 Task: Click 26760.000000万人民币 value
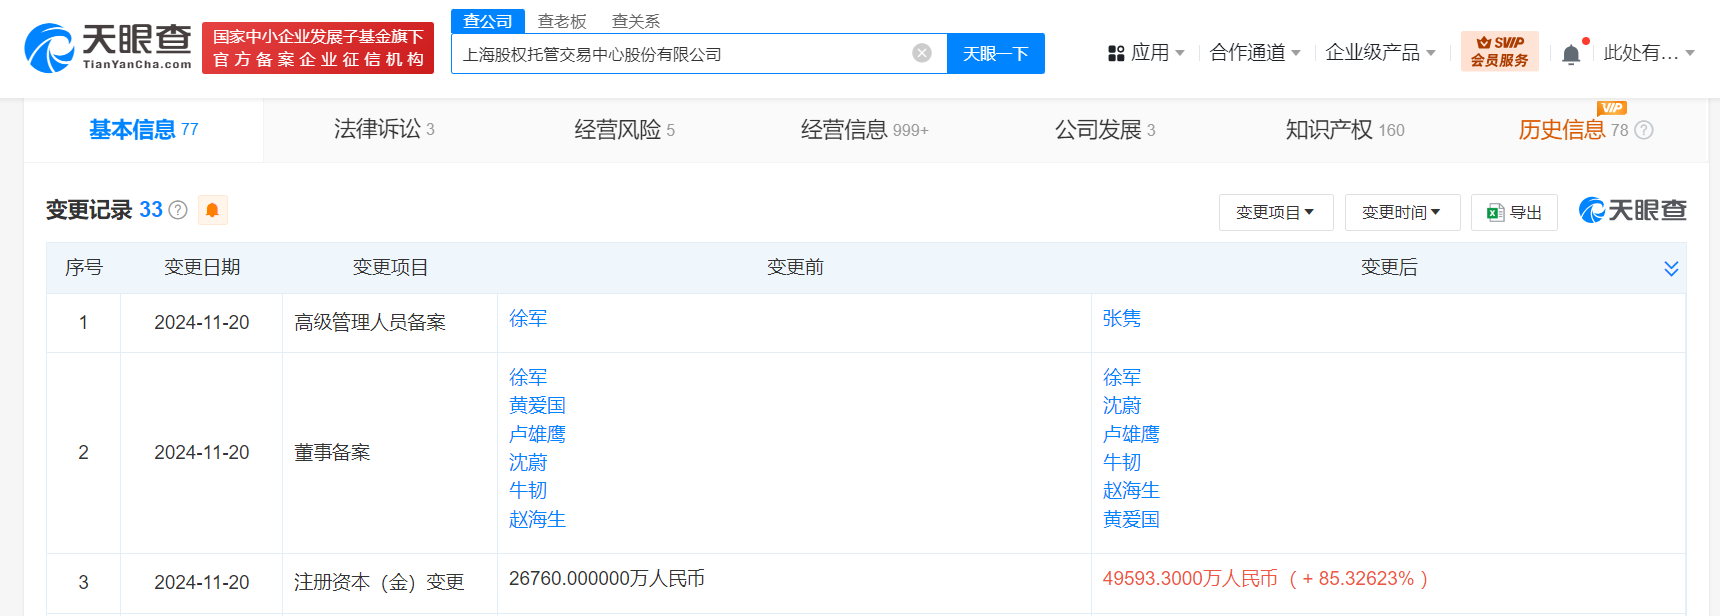[607, 579]
